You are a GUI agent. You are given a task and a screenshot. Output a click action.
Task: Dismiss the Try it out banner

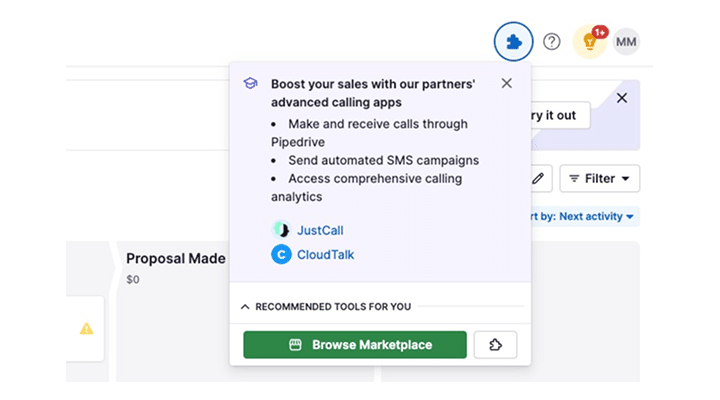click(x=622, y=98)
